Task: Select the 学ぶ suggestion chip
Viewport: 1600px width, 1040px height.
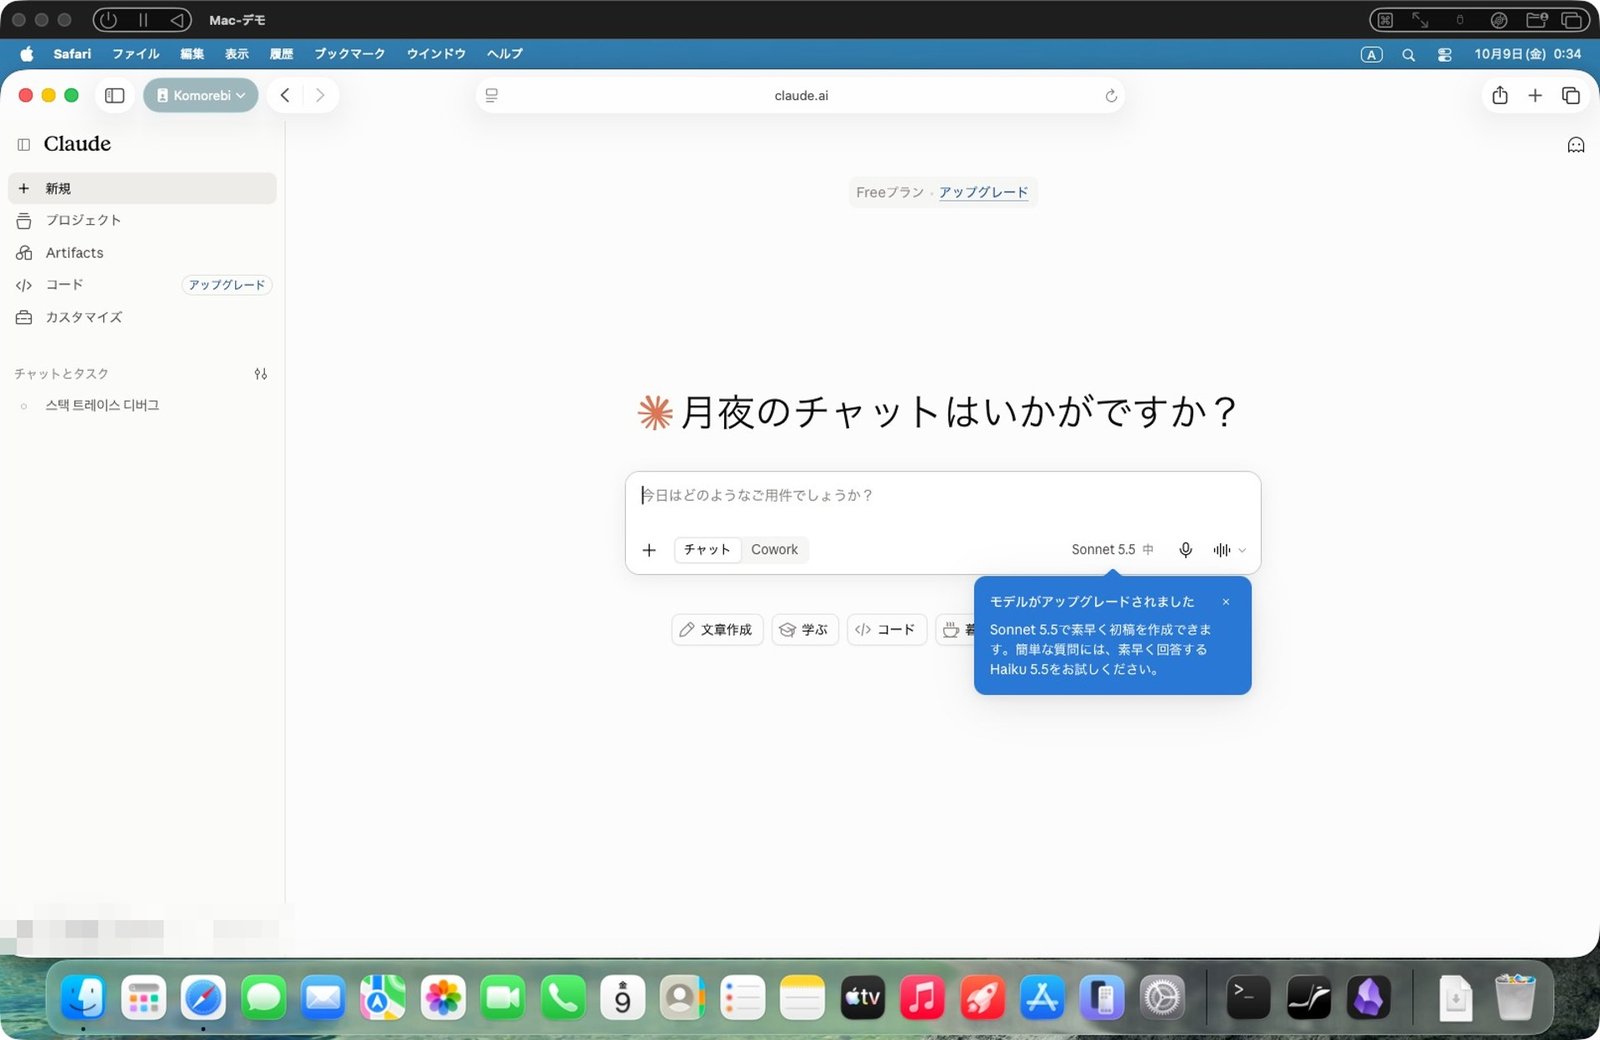Action: coord(805,630)
